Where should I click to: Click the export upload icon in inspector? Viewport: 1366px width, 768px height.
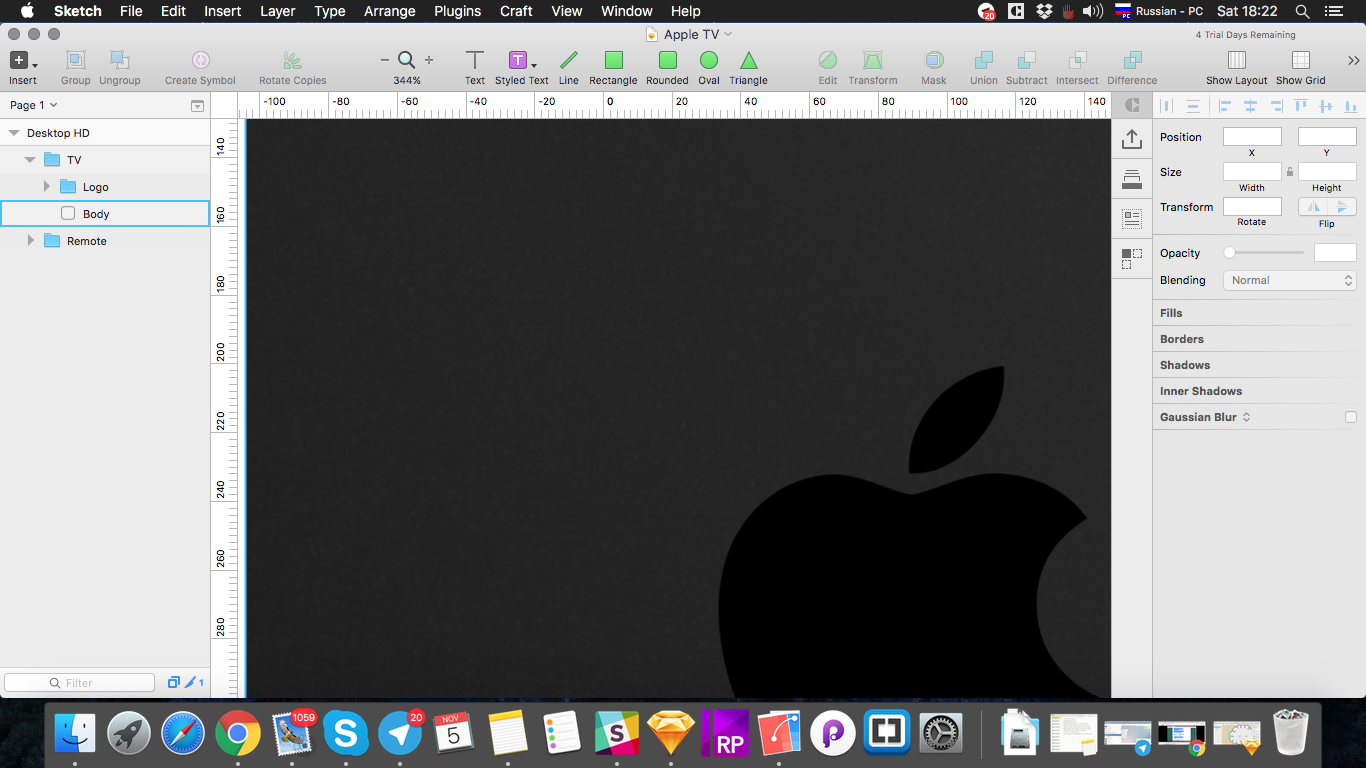click(1131, 139)
